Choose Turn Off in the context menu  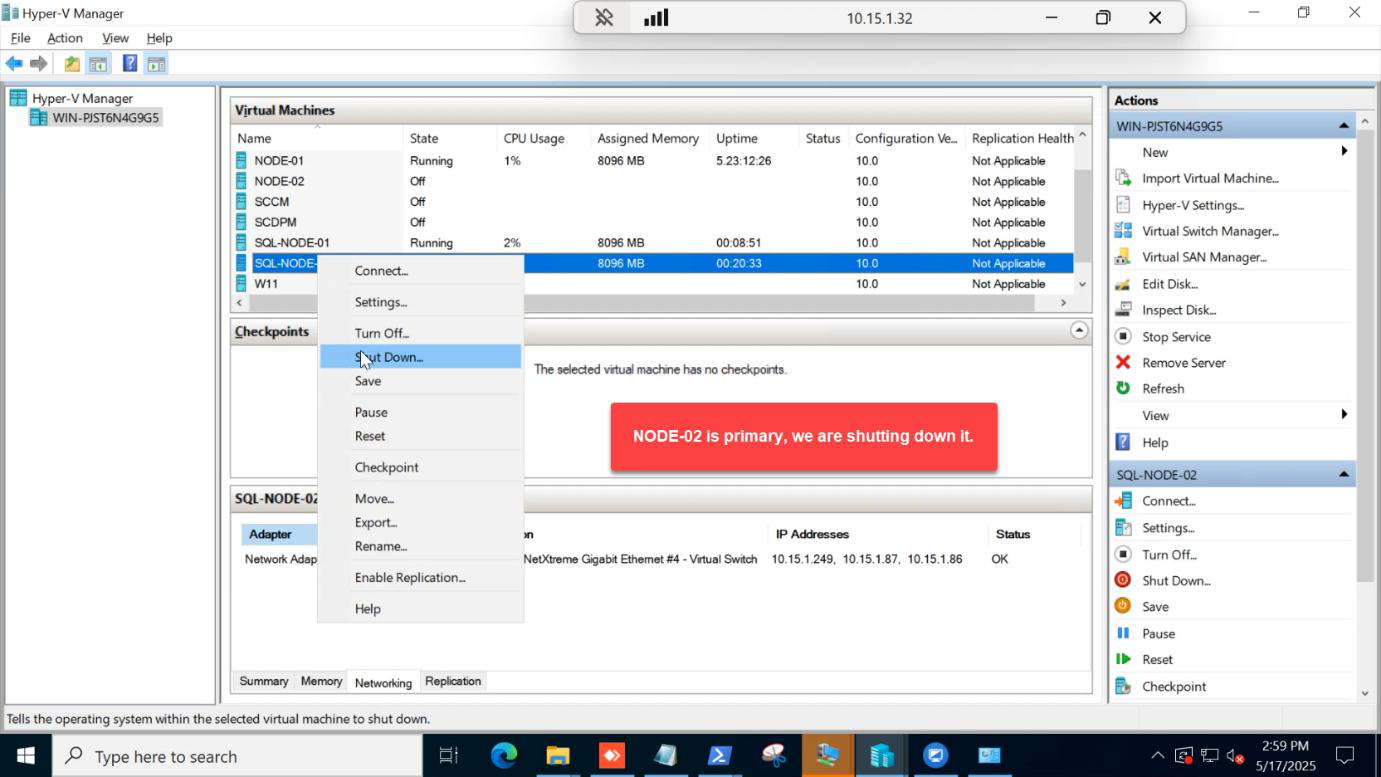click(420, 333)
